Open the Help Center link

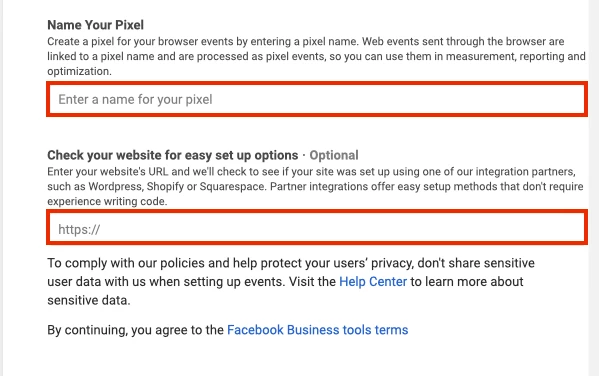click(x=373, y=282)
